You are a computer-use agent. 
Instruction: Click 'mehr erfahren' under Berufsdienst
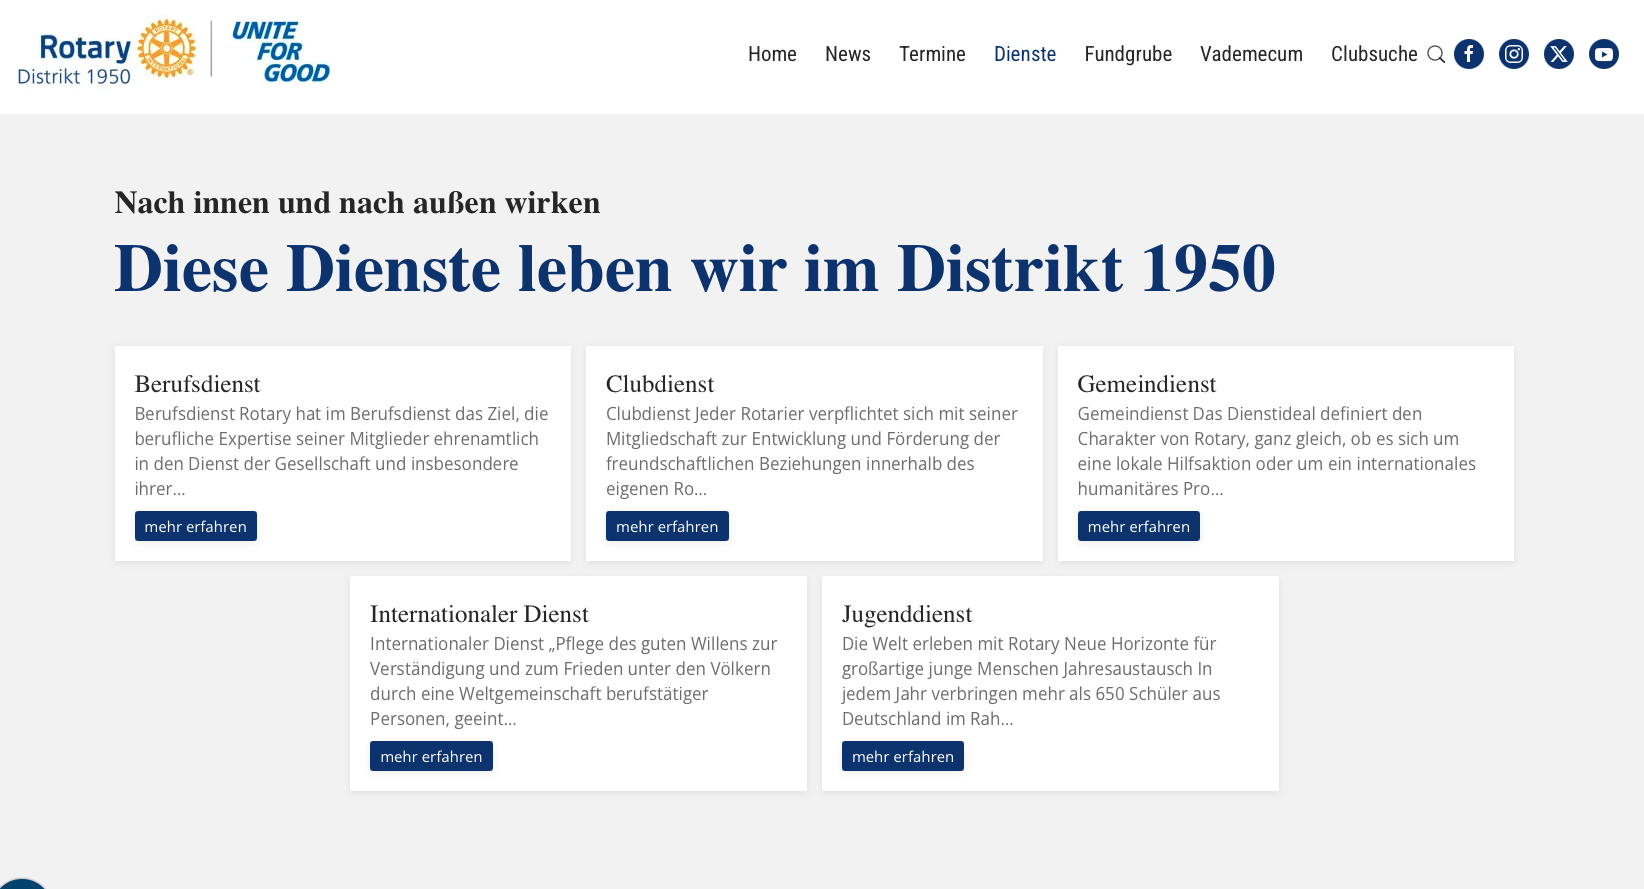[x=196, y=526]
